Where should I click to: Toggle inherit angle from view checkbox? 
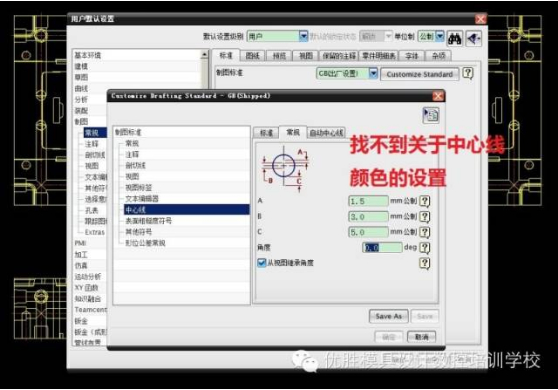(x=262, y=263)
